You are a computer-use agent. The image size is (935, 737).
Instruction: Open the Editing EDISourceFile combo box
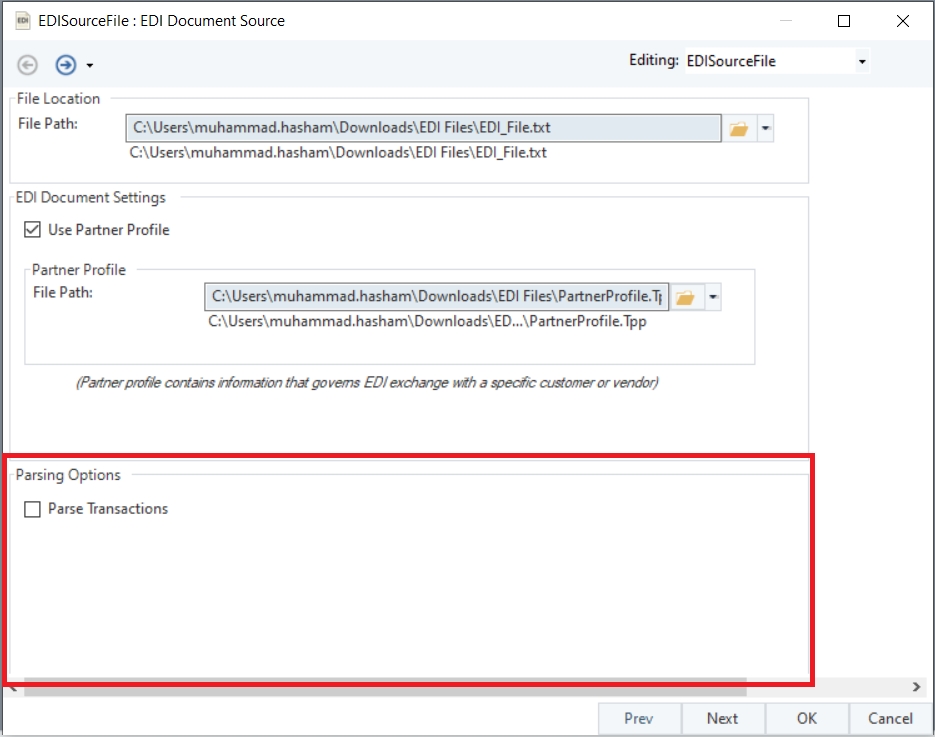coord(777,61)
